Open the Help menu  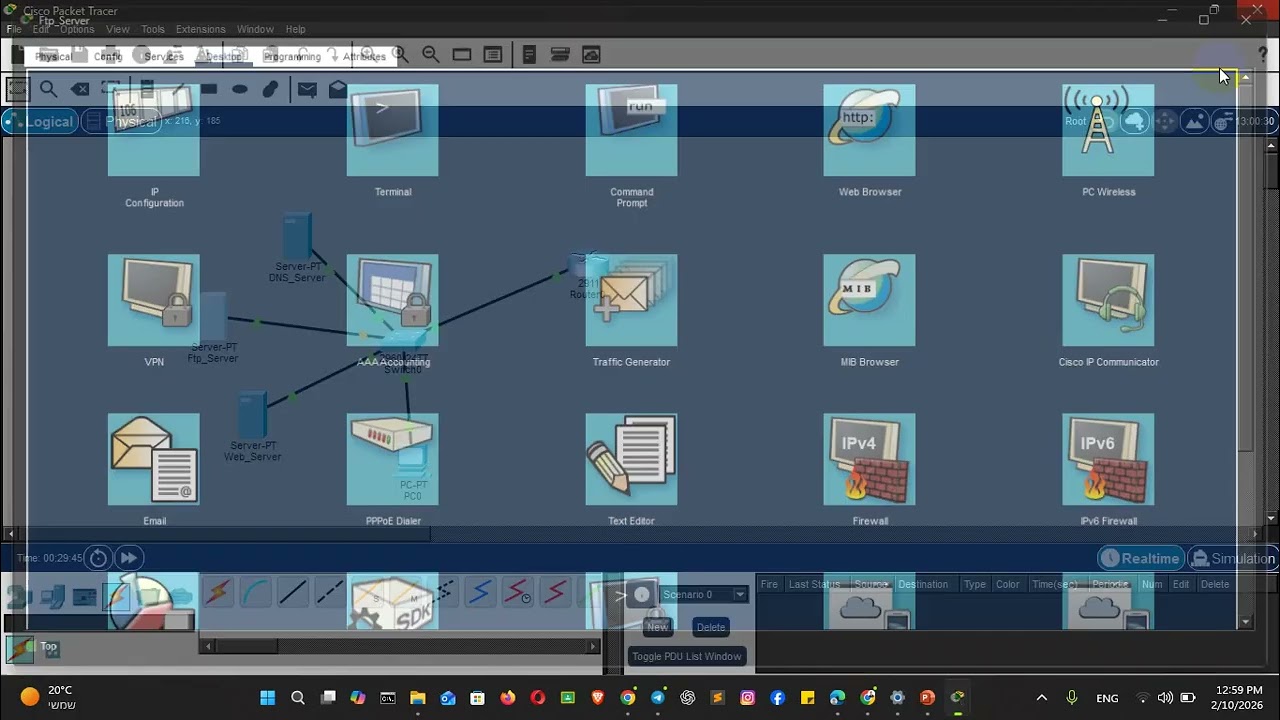point(296,29)
